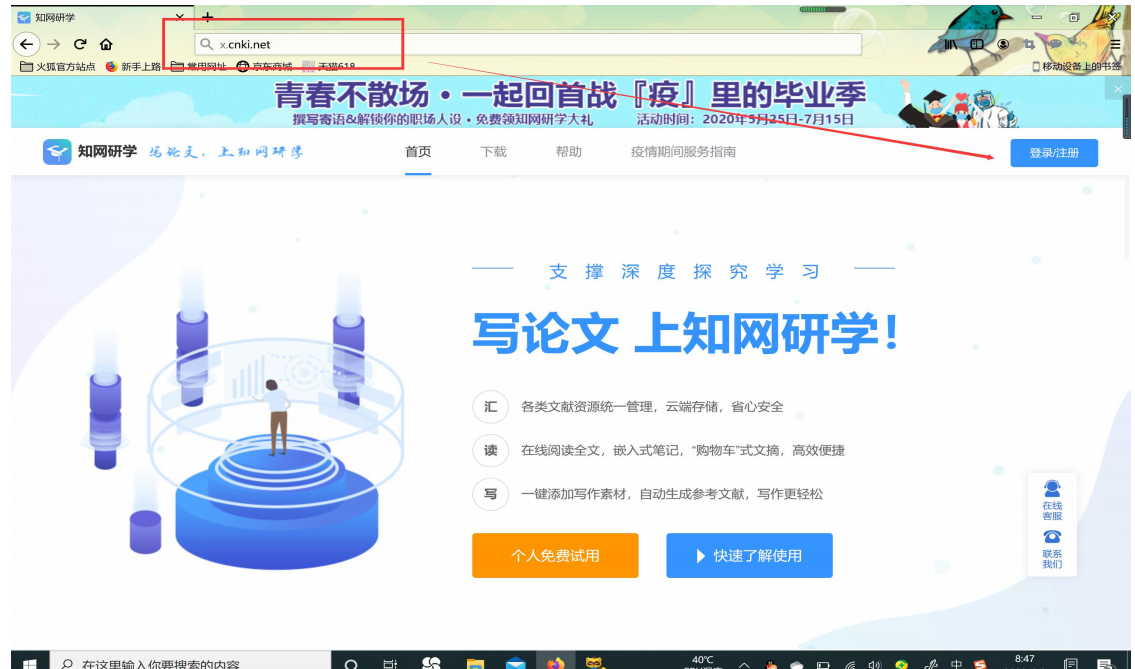The height and width of the screenshot is (669, 1135).
Task: Click the browser back arrow button
Action: 26,44
